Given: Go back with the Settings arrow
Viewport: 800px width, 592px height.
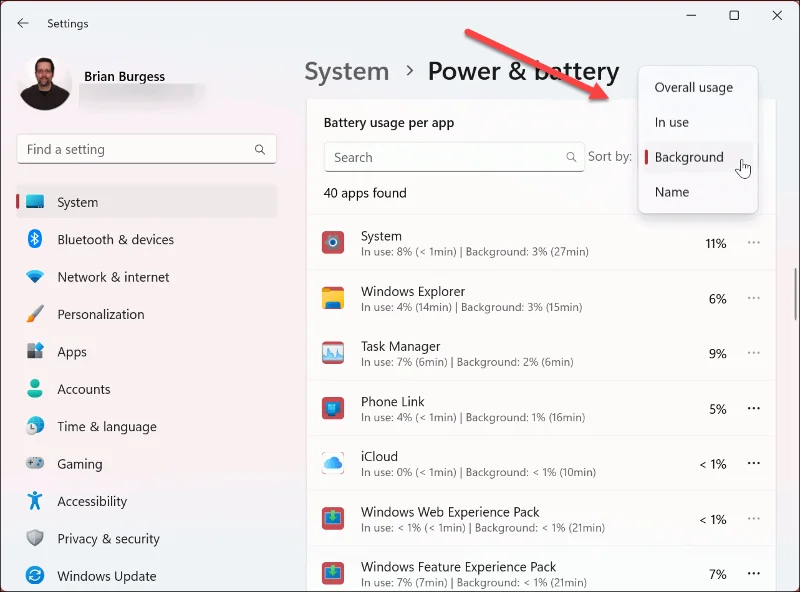Looking at the screenshot, I should click(x=23, y=23).
